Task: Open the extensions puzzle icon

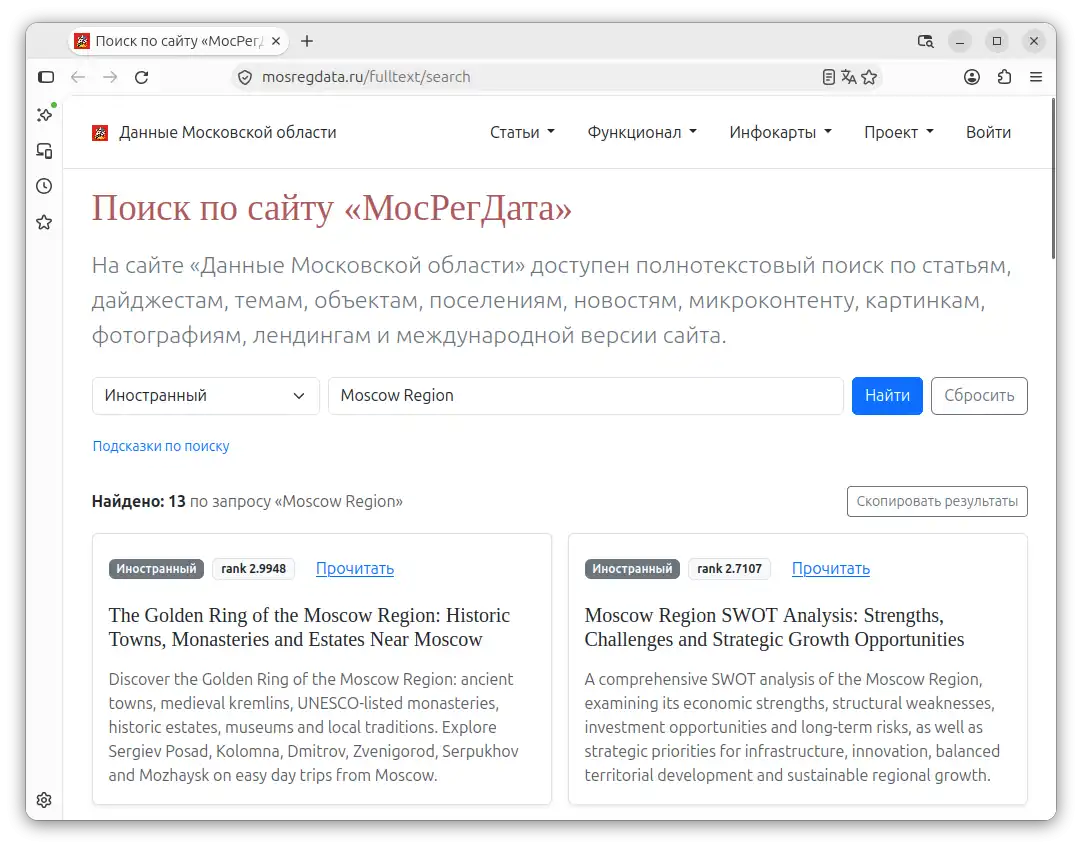Action: (x=1004, y=77)
